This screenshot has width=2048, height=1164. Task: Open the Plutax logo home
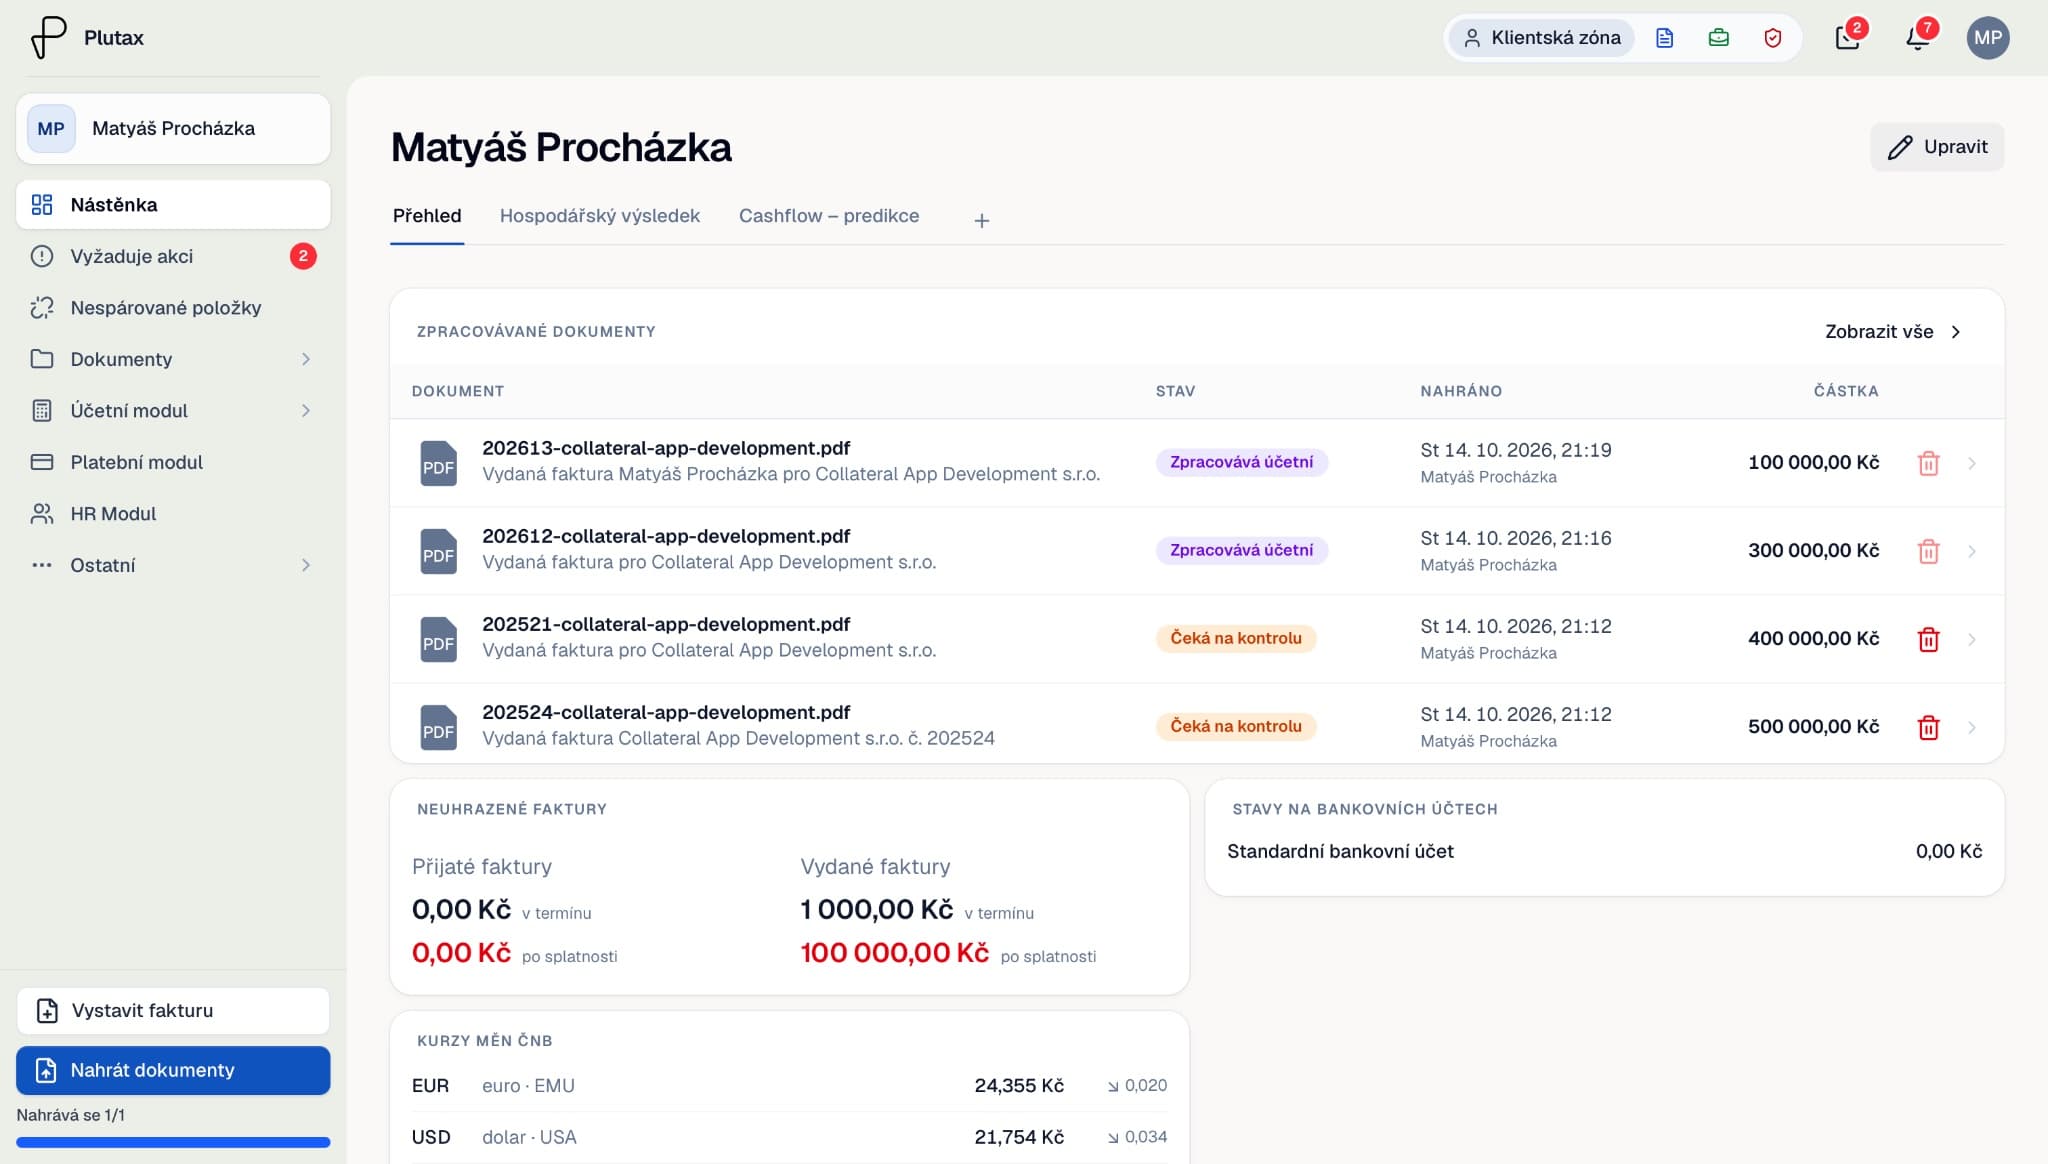point(86,38)
